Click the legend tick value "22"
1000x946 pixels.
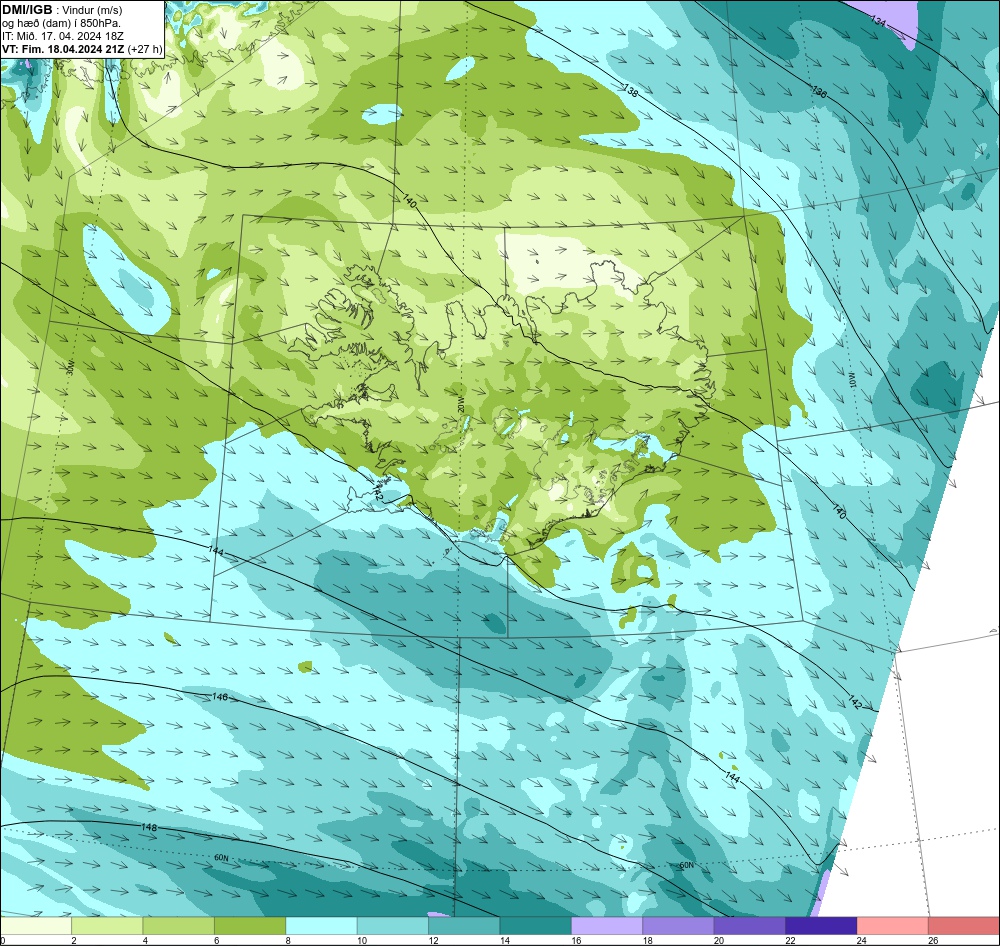[x=790, y=940]
